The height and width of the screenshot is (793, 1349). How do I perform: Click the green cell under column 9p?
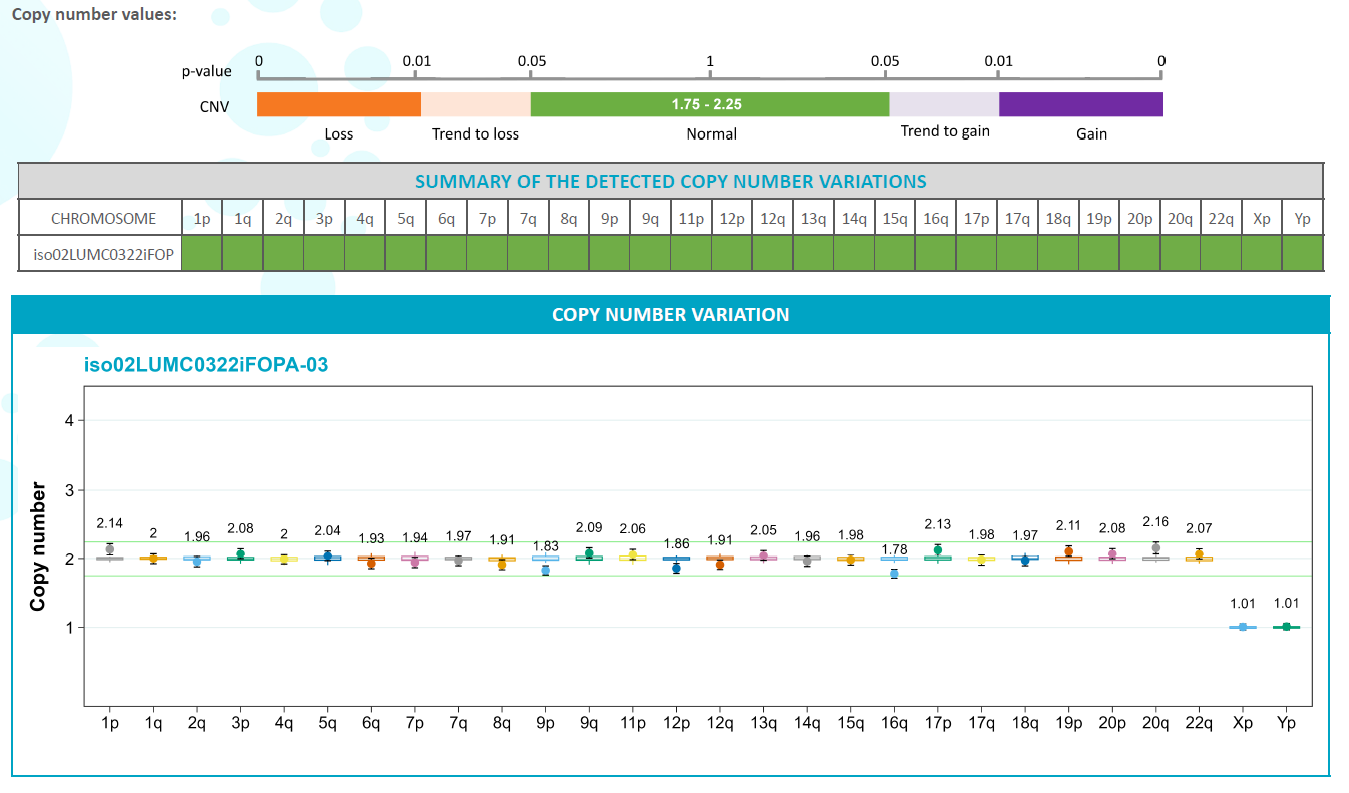point(609,254)
